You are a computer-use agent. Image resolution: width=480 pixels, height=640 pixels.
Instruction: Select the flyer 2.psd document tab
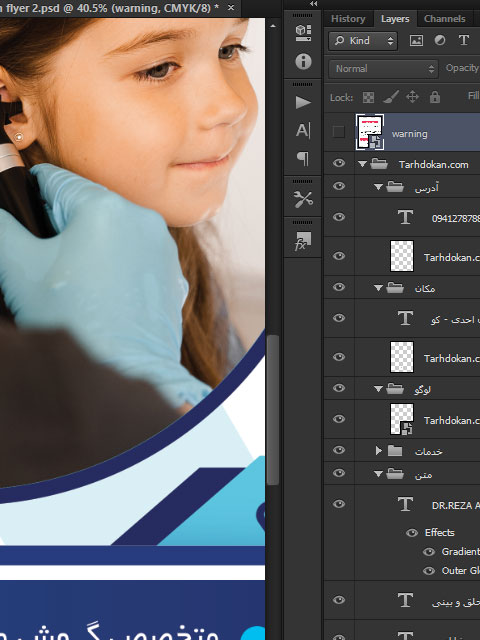[110, 8]
